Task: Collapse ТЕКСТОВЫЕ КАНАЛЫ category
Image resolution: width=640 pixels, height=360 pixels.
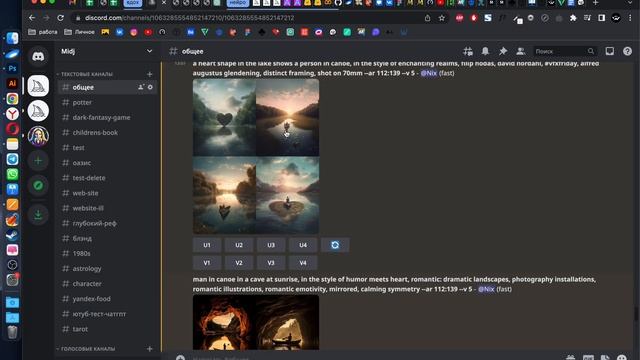Action: [87, 74]
